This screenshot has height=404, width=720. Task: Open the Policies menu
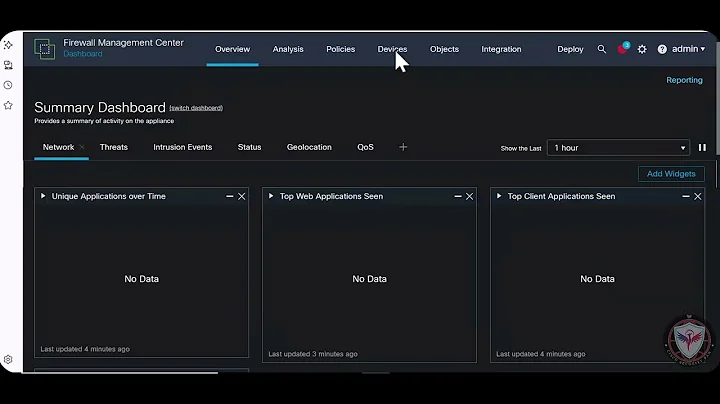coord(340,49)
